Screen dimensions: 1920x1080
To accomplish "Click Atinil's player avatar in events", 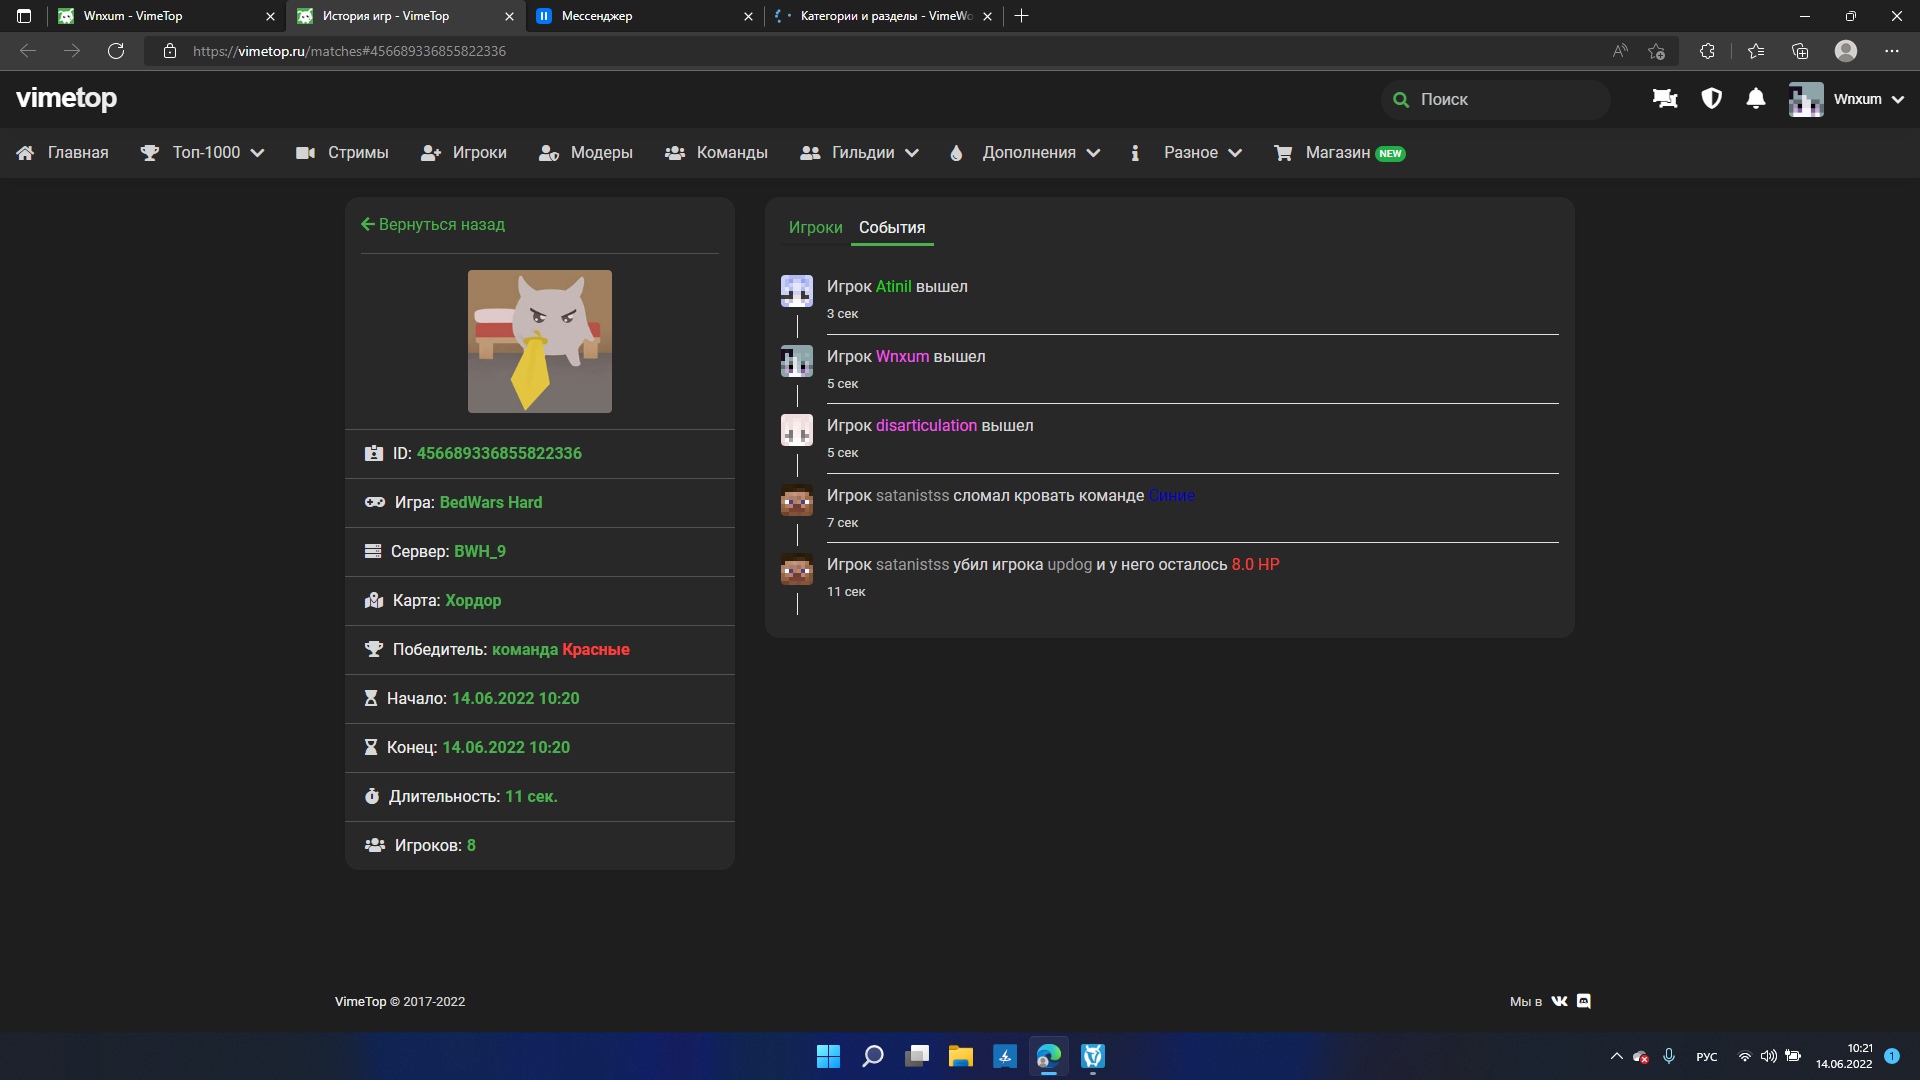I will click(x=796, y=291).
